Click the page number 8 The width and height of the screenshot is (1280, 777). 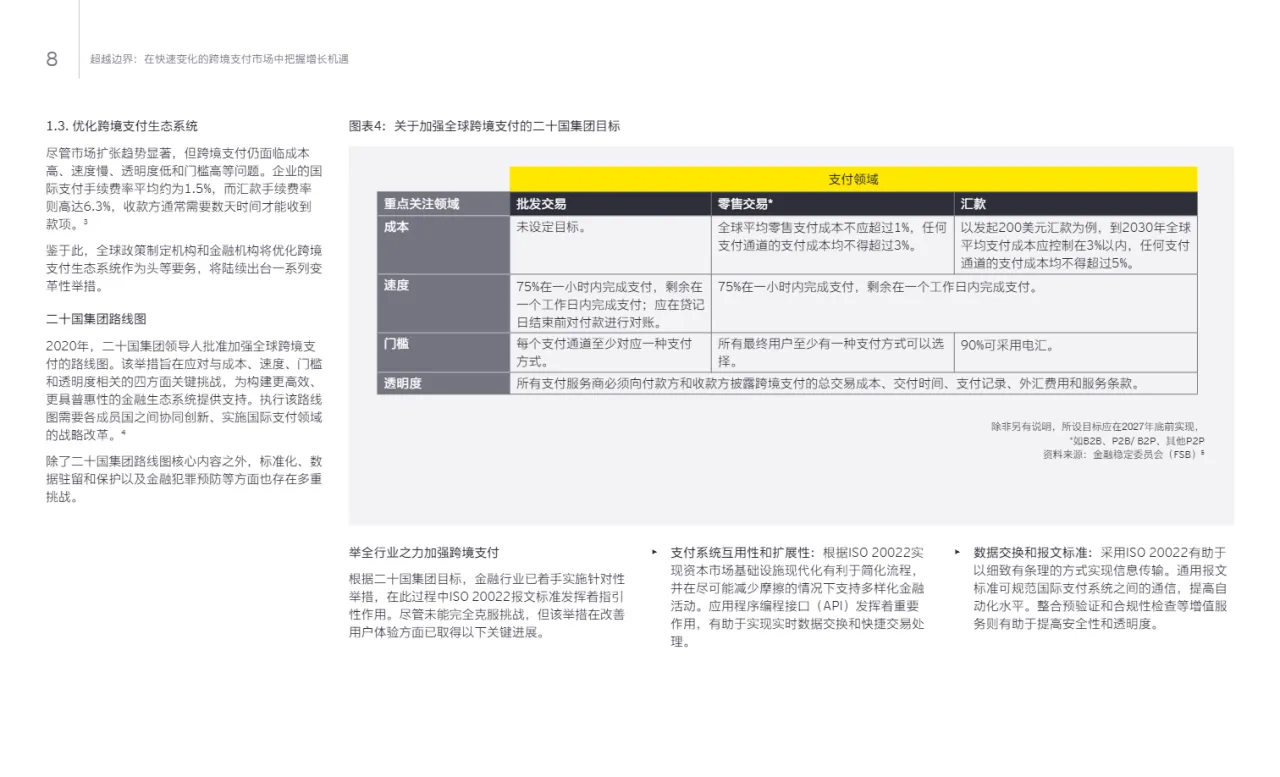52,59
